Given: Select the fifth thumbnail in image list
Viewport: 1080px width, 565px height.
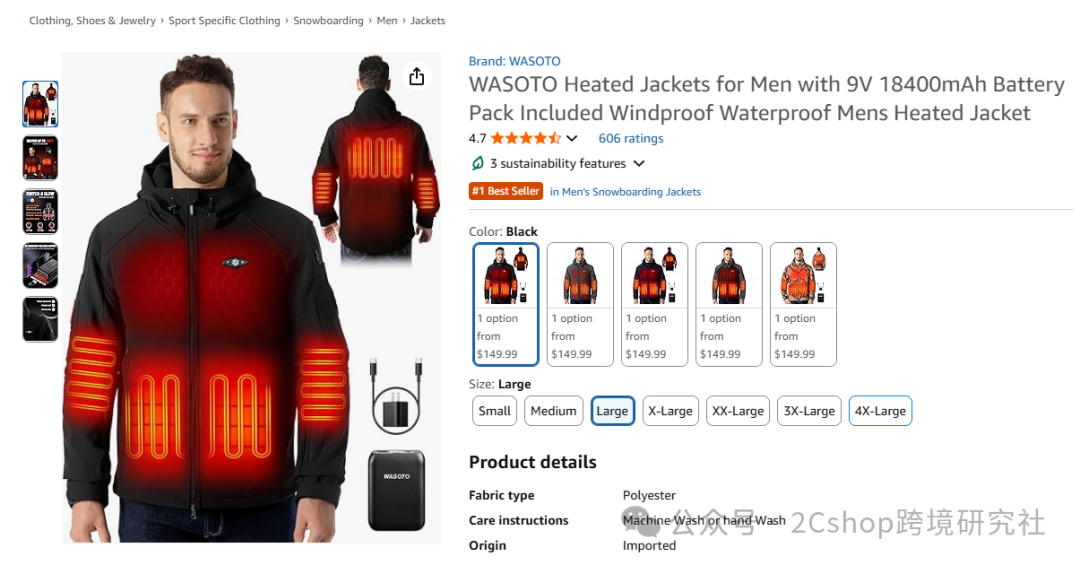Looking at the screenshot, I should 40,319.
